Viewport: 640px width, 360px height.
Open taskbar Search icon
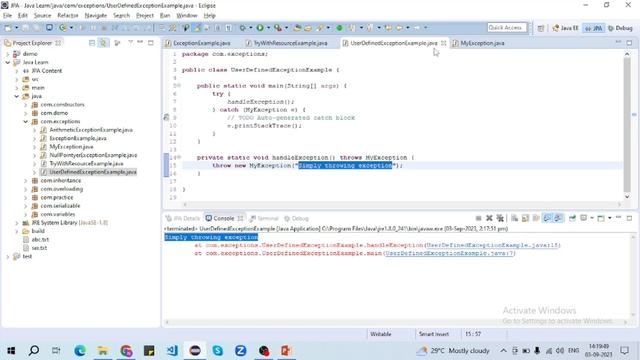click(34, 351)
